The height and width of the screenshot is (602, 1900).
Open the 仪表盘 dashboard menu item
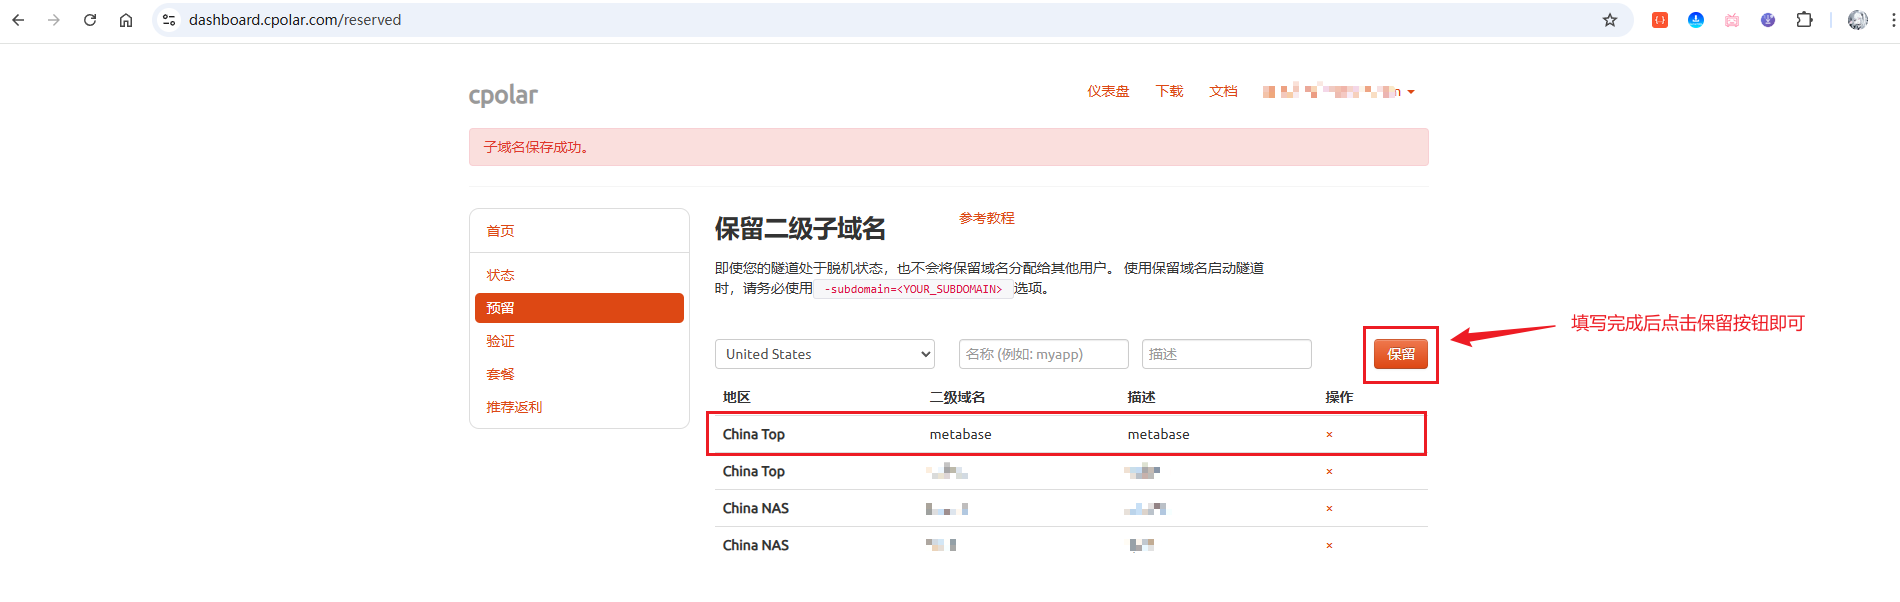pyautogui.click(x=1108, y=92)
